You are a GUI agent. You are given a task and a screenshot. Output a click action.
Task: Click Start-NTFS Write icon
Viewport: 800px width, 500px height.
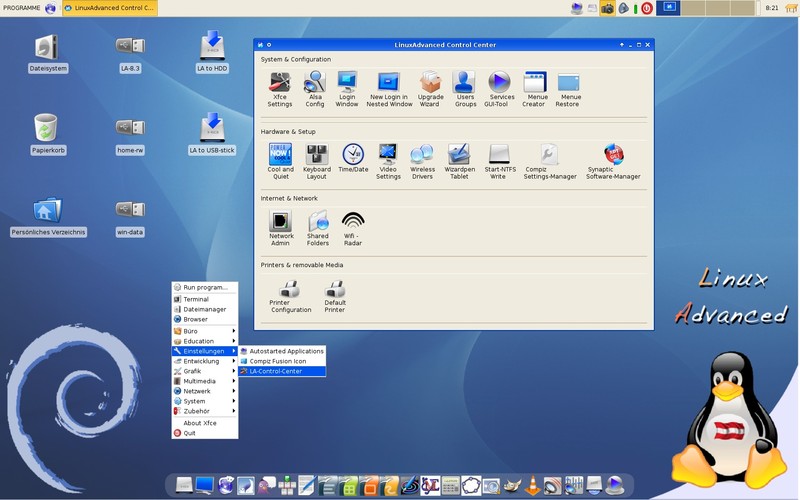point(499,161)
